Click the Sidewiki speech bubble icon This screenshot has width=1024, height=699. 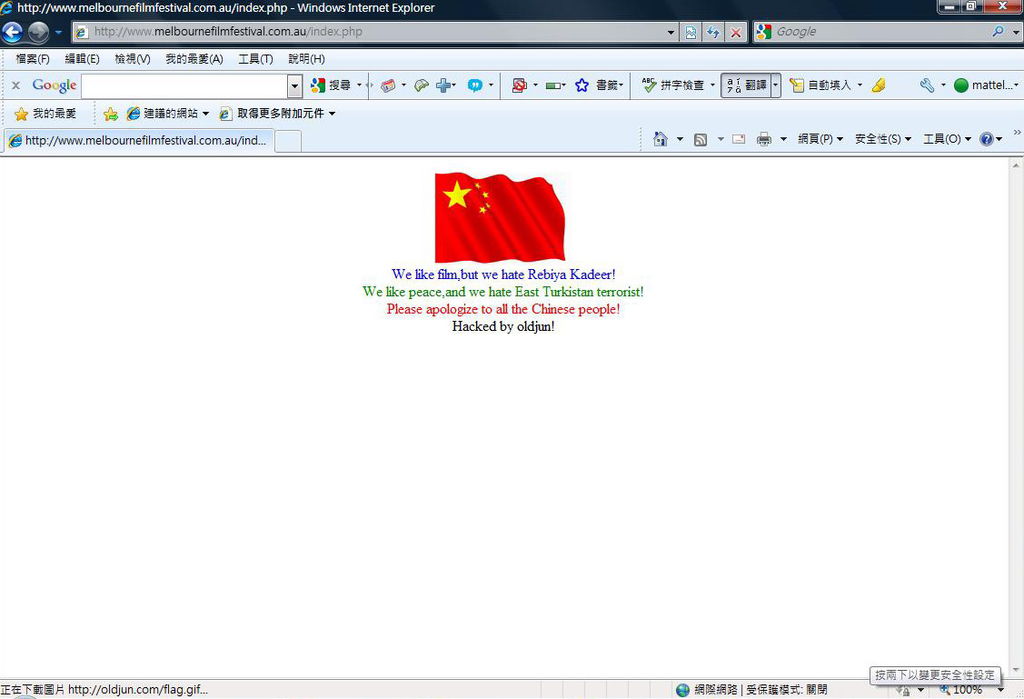tap(475, 86)
